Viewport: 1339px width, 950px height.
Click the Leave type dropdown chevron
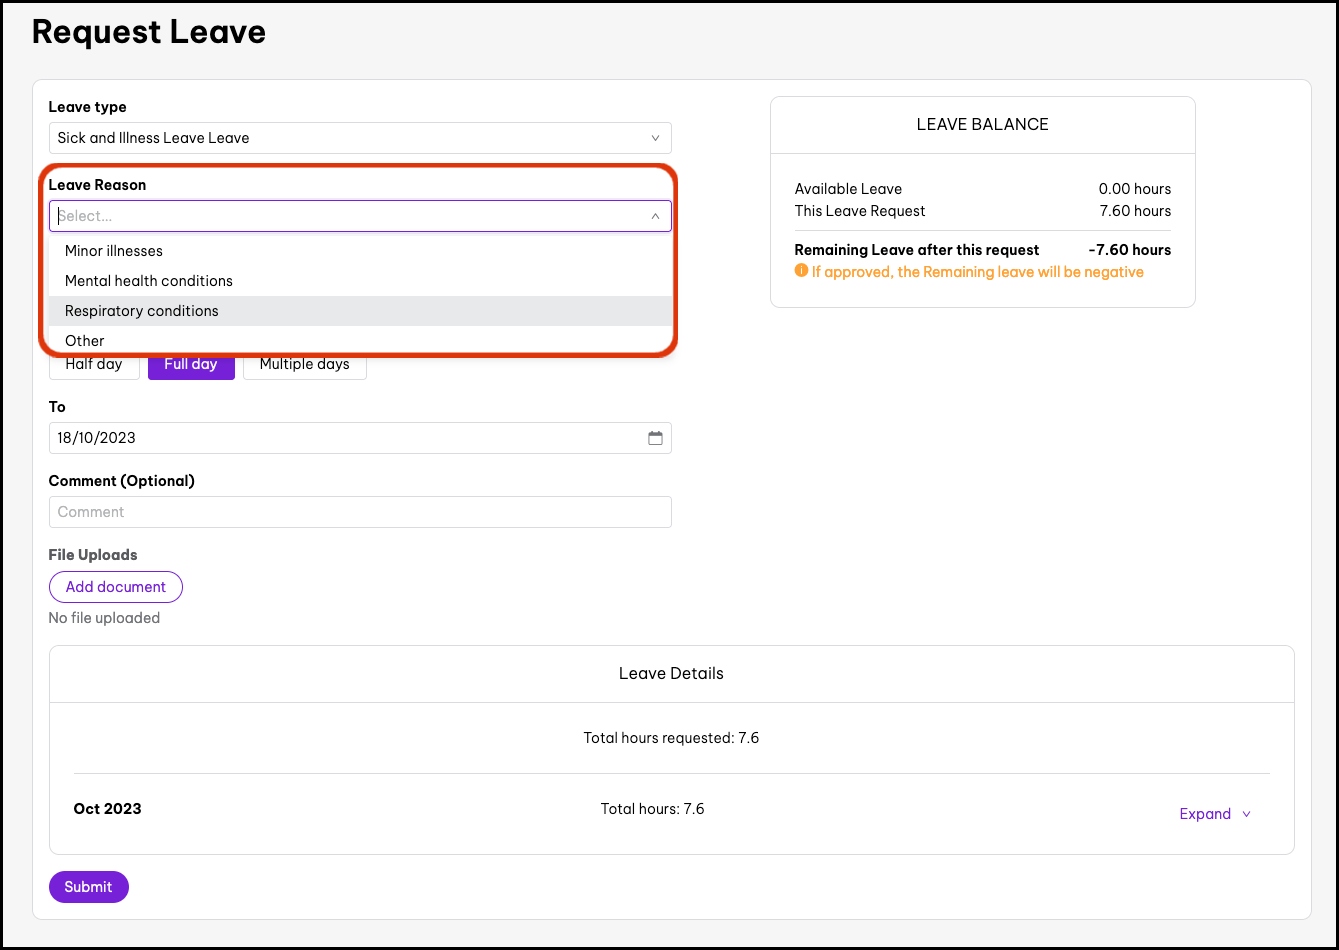pos(655,138)
